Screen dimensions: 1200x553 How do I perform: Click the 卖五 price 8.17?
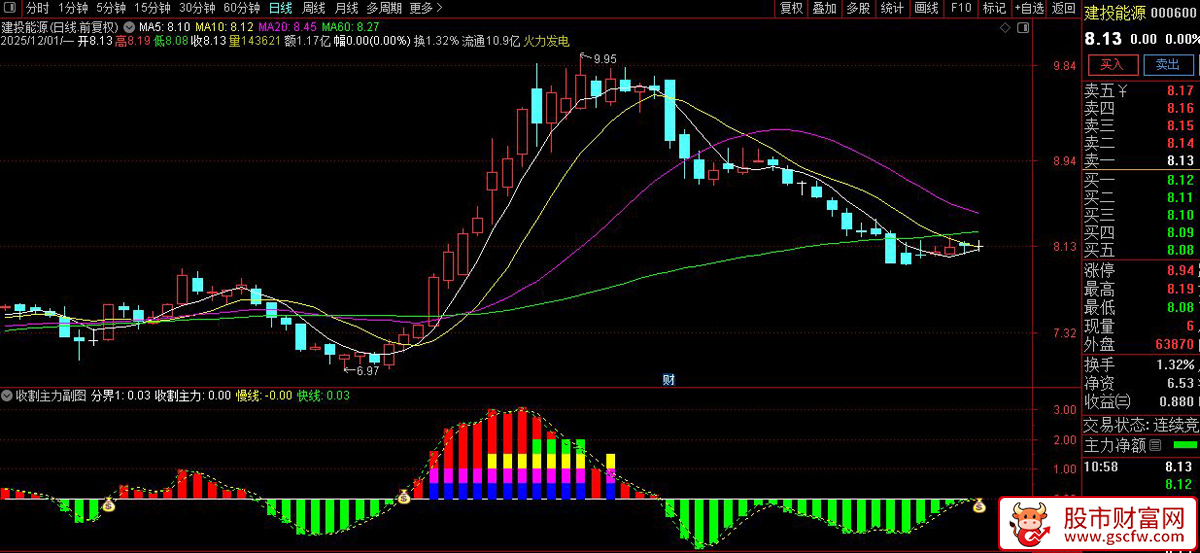[x=1180, y=91]
